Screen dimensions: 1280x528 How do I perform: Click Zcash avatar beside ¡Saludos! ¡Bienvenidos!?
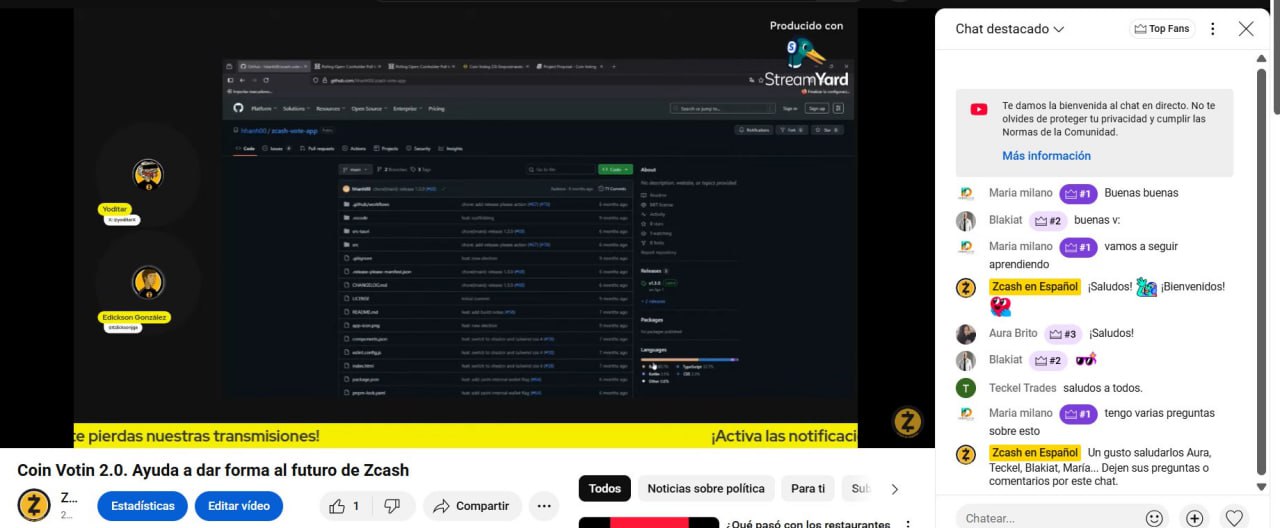(966, 287)
